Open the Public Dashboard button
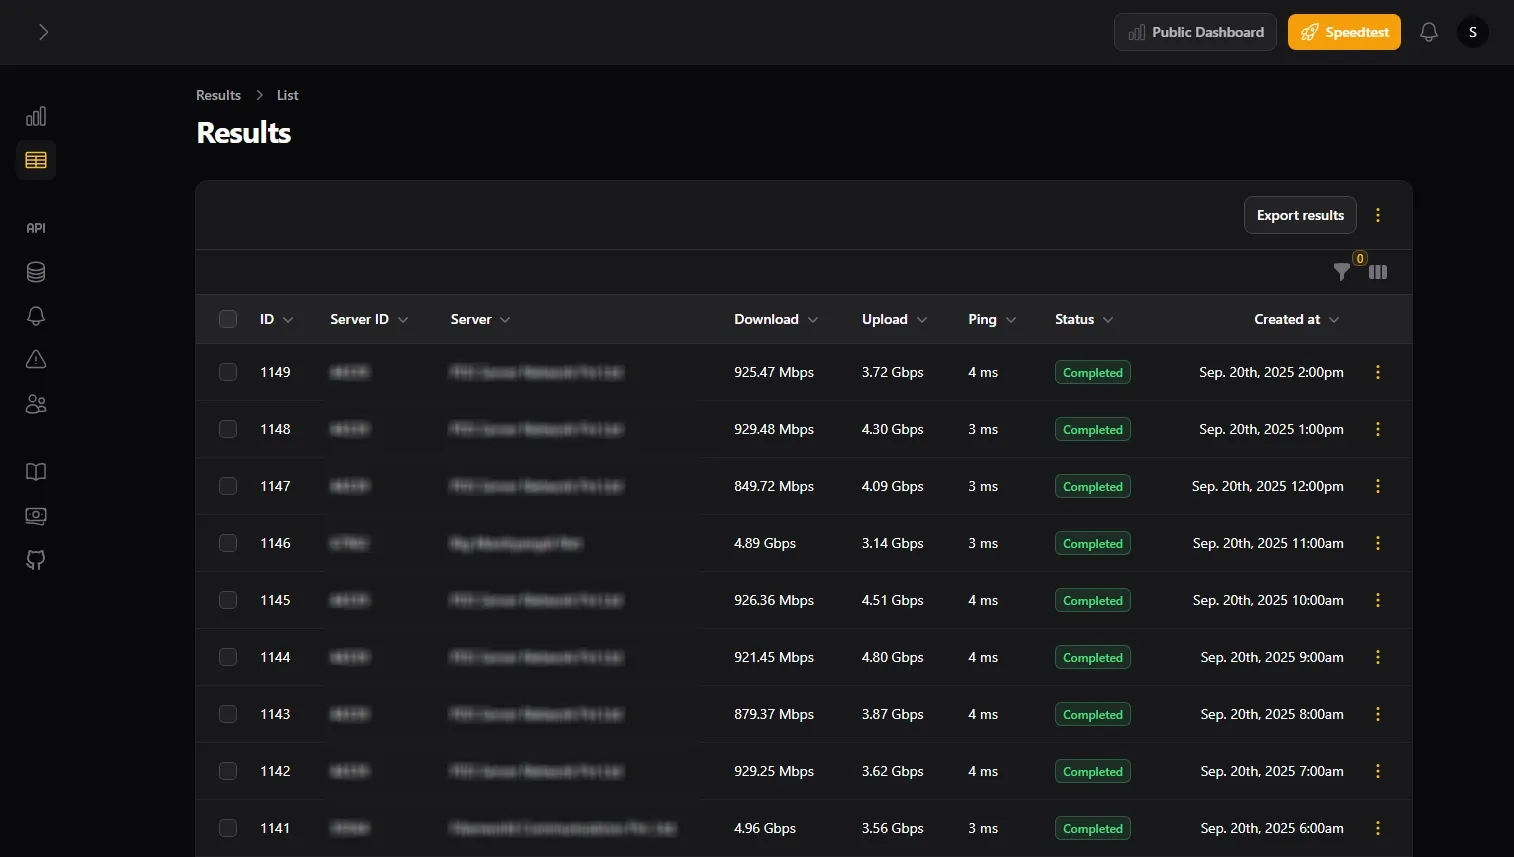 (1195, 32)
